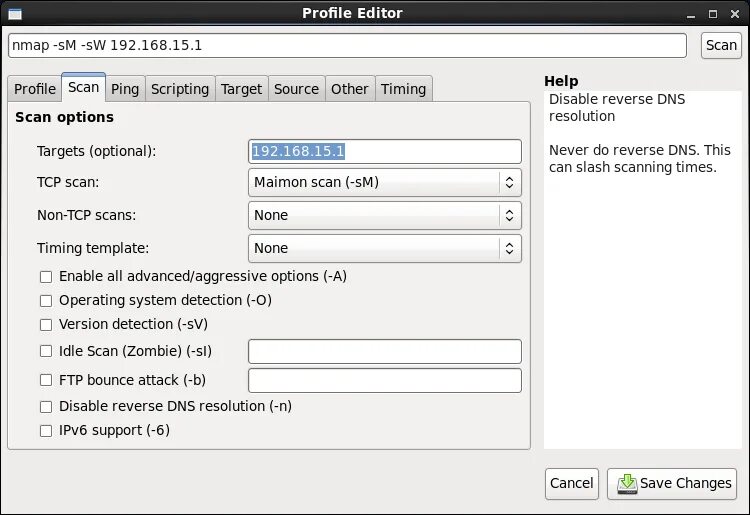Go to the Timing tab
Image resolution: width=750 pixels, height=515 pixels.
[403, 89]
